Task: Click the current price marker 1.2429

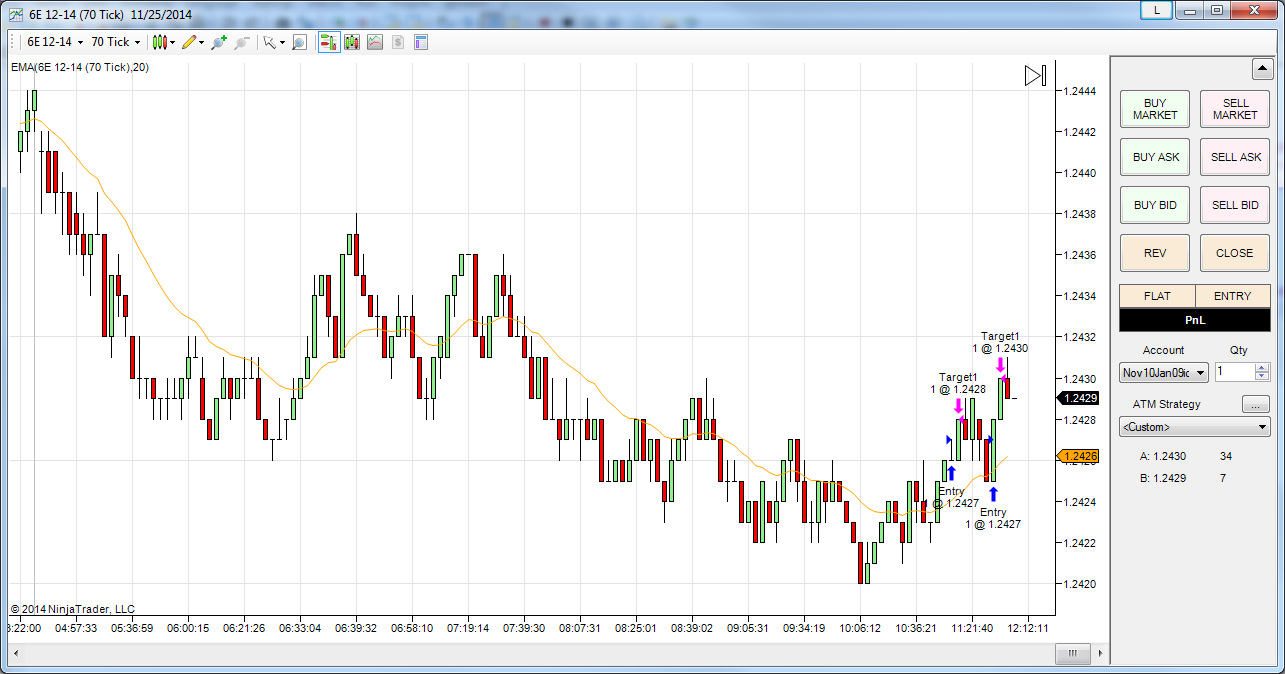Action: point(1079,398)
